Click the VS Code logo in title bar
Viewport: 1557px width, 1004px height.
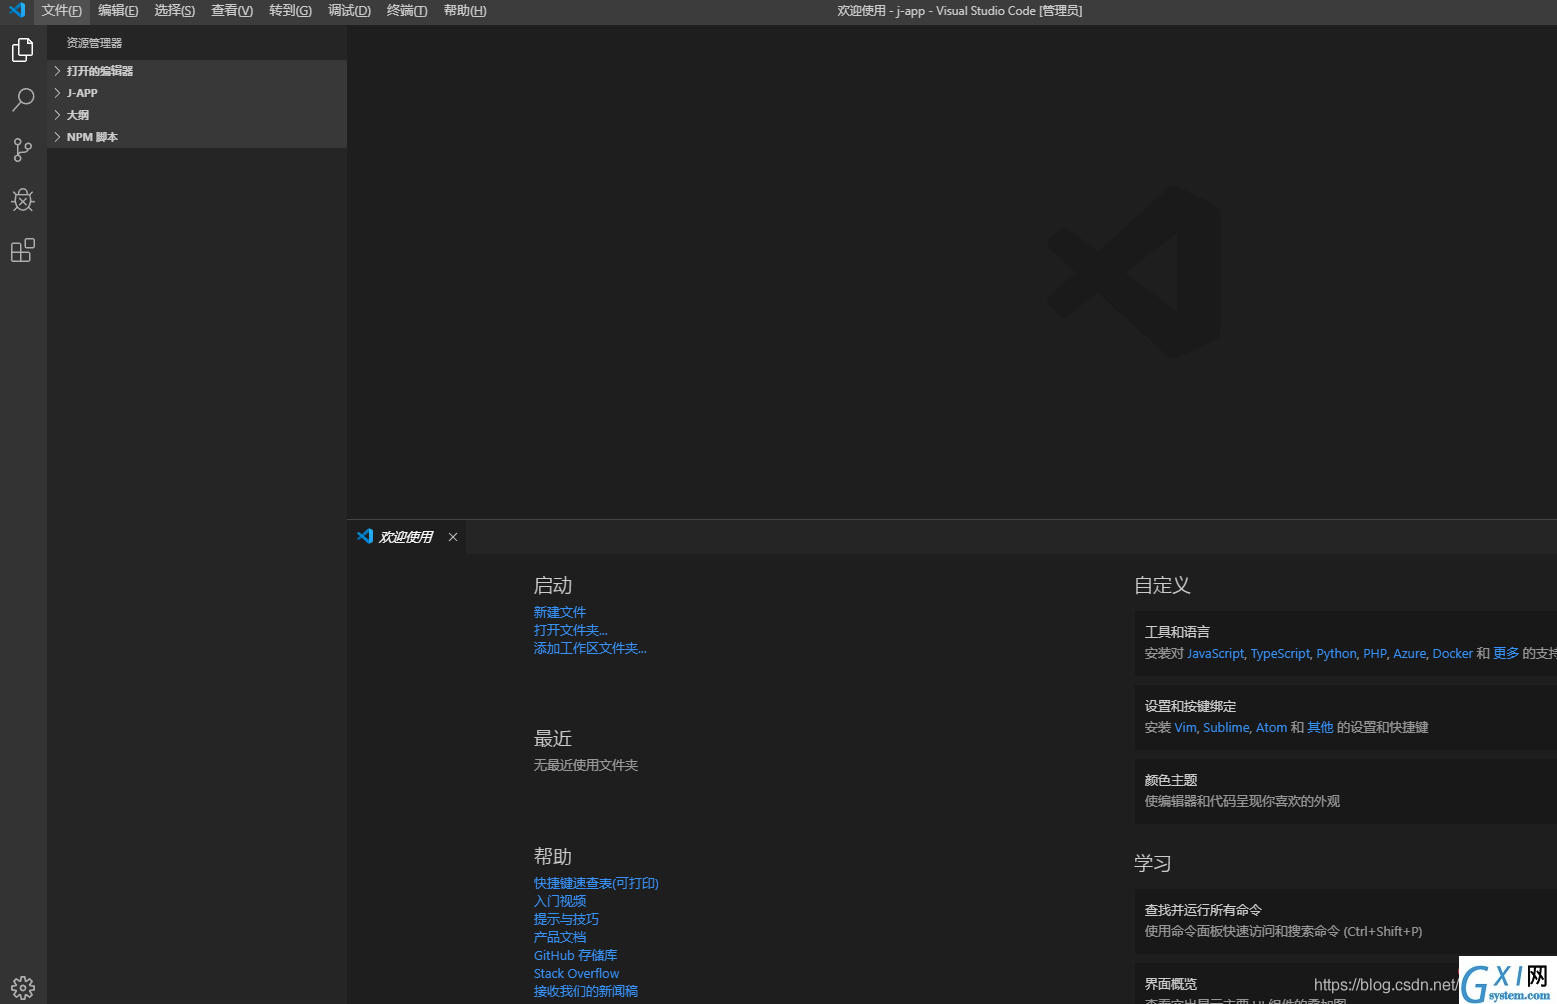[x=16, y=10]
